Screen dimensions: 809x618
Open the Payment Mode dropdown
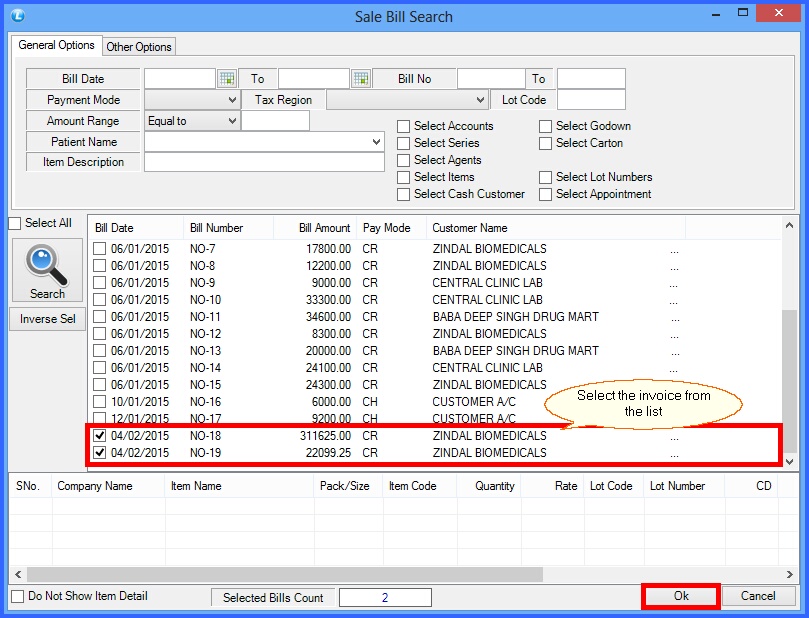tap(232, 100)
